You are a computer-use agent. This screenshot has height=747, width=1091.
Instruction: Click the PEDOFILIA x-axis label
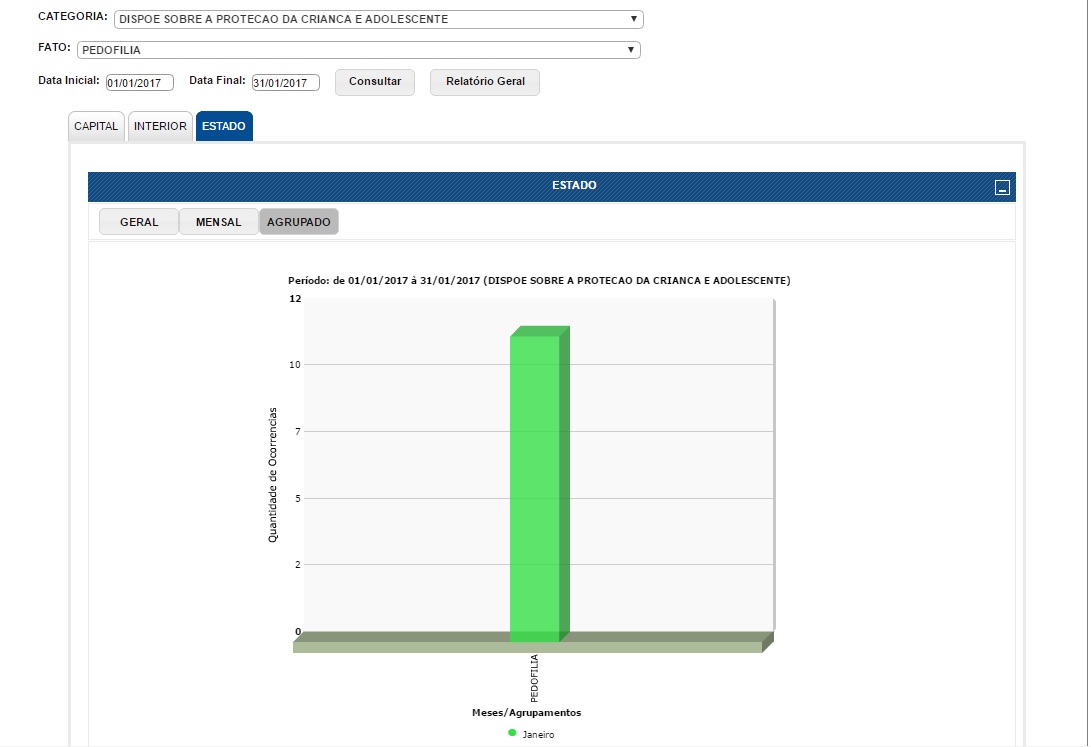[534, 678]
